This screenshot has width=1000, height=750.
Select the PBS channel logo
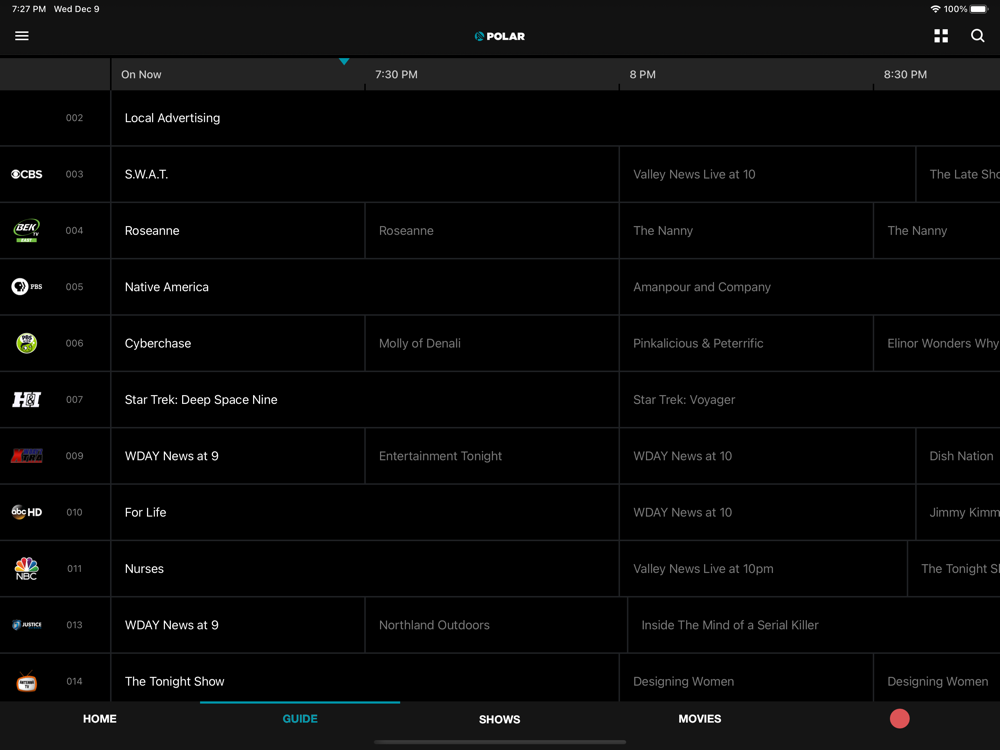tap(27, 286)
